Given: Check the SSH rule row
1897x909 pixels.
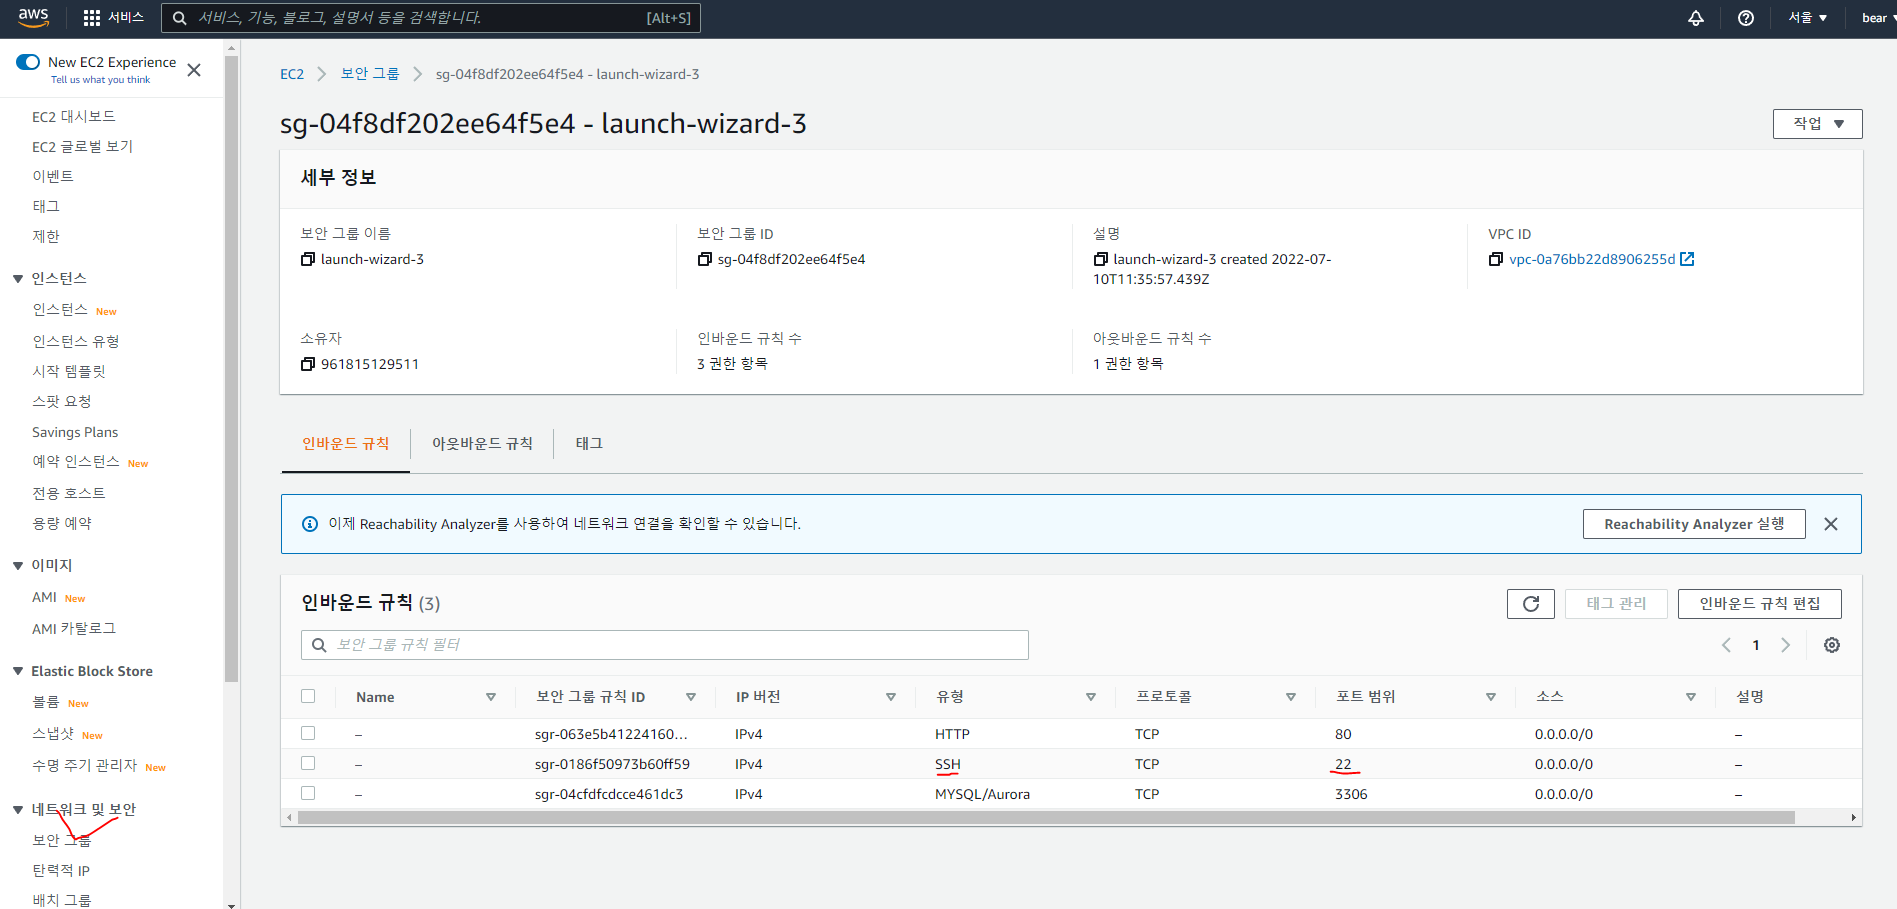Looking at the screenshot, I should (x=308, y=763).
